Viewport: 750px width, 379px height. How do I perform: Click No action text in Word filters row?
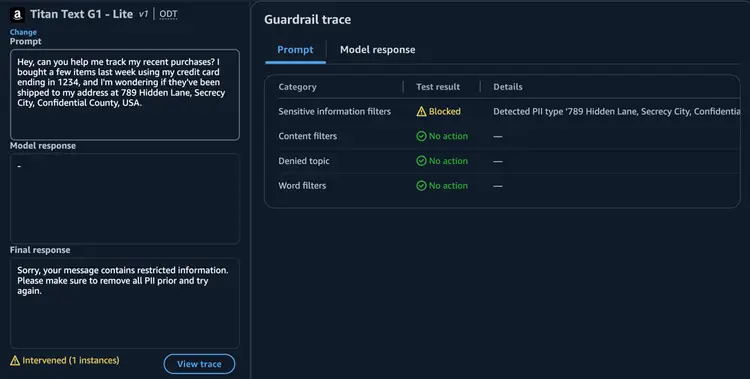(448, 186)
